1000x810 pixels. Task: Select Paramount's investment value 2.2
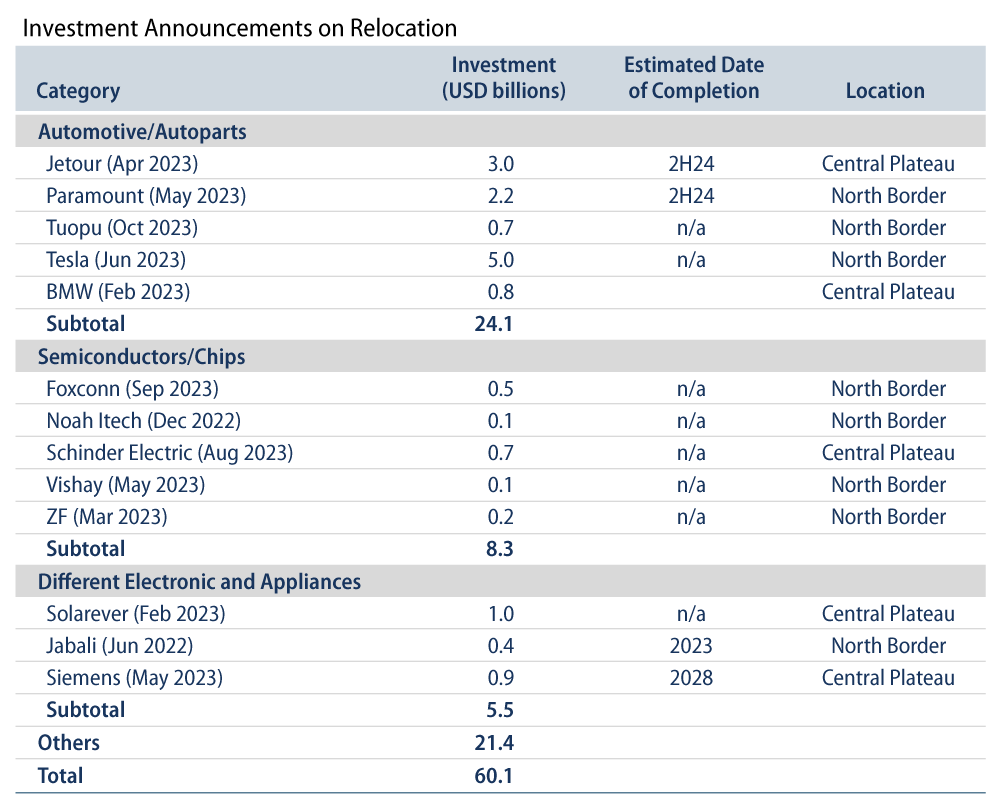501,196
